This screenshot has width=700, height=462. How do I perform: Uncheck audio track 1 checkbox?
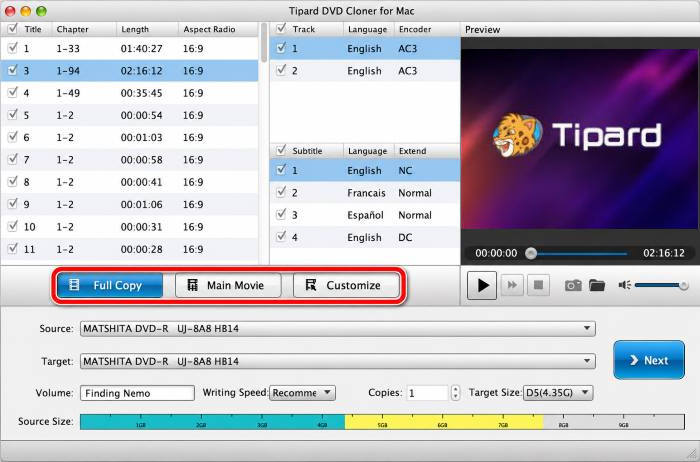(281, 48)
